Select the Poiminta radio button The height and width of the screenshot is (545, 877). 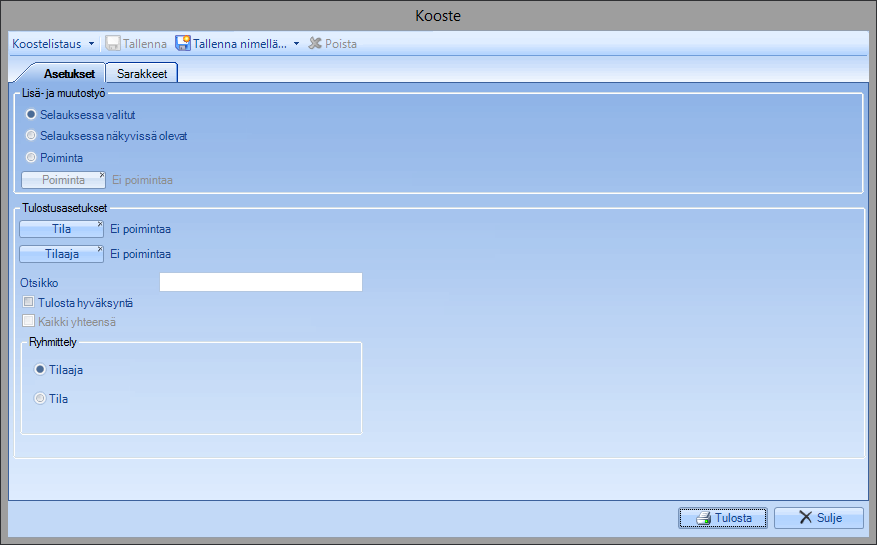31,158
